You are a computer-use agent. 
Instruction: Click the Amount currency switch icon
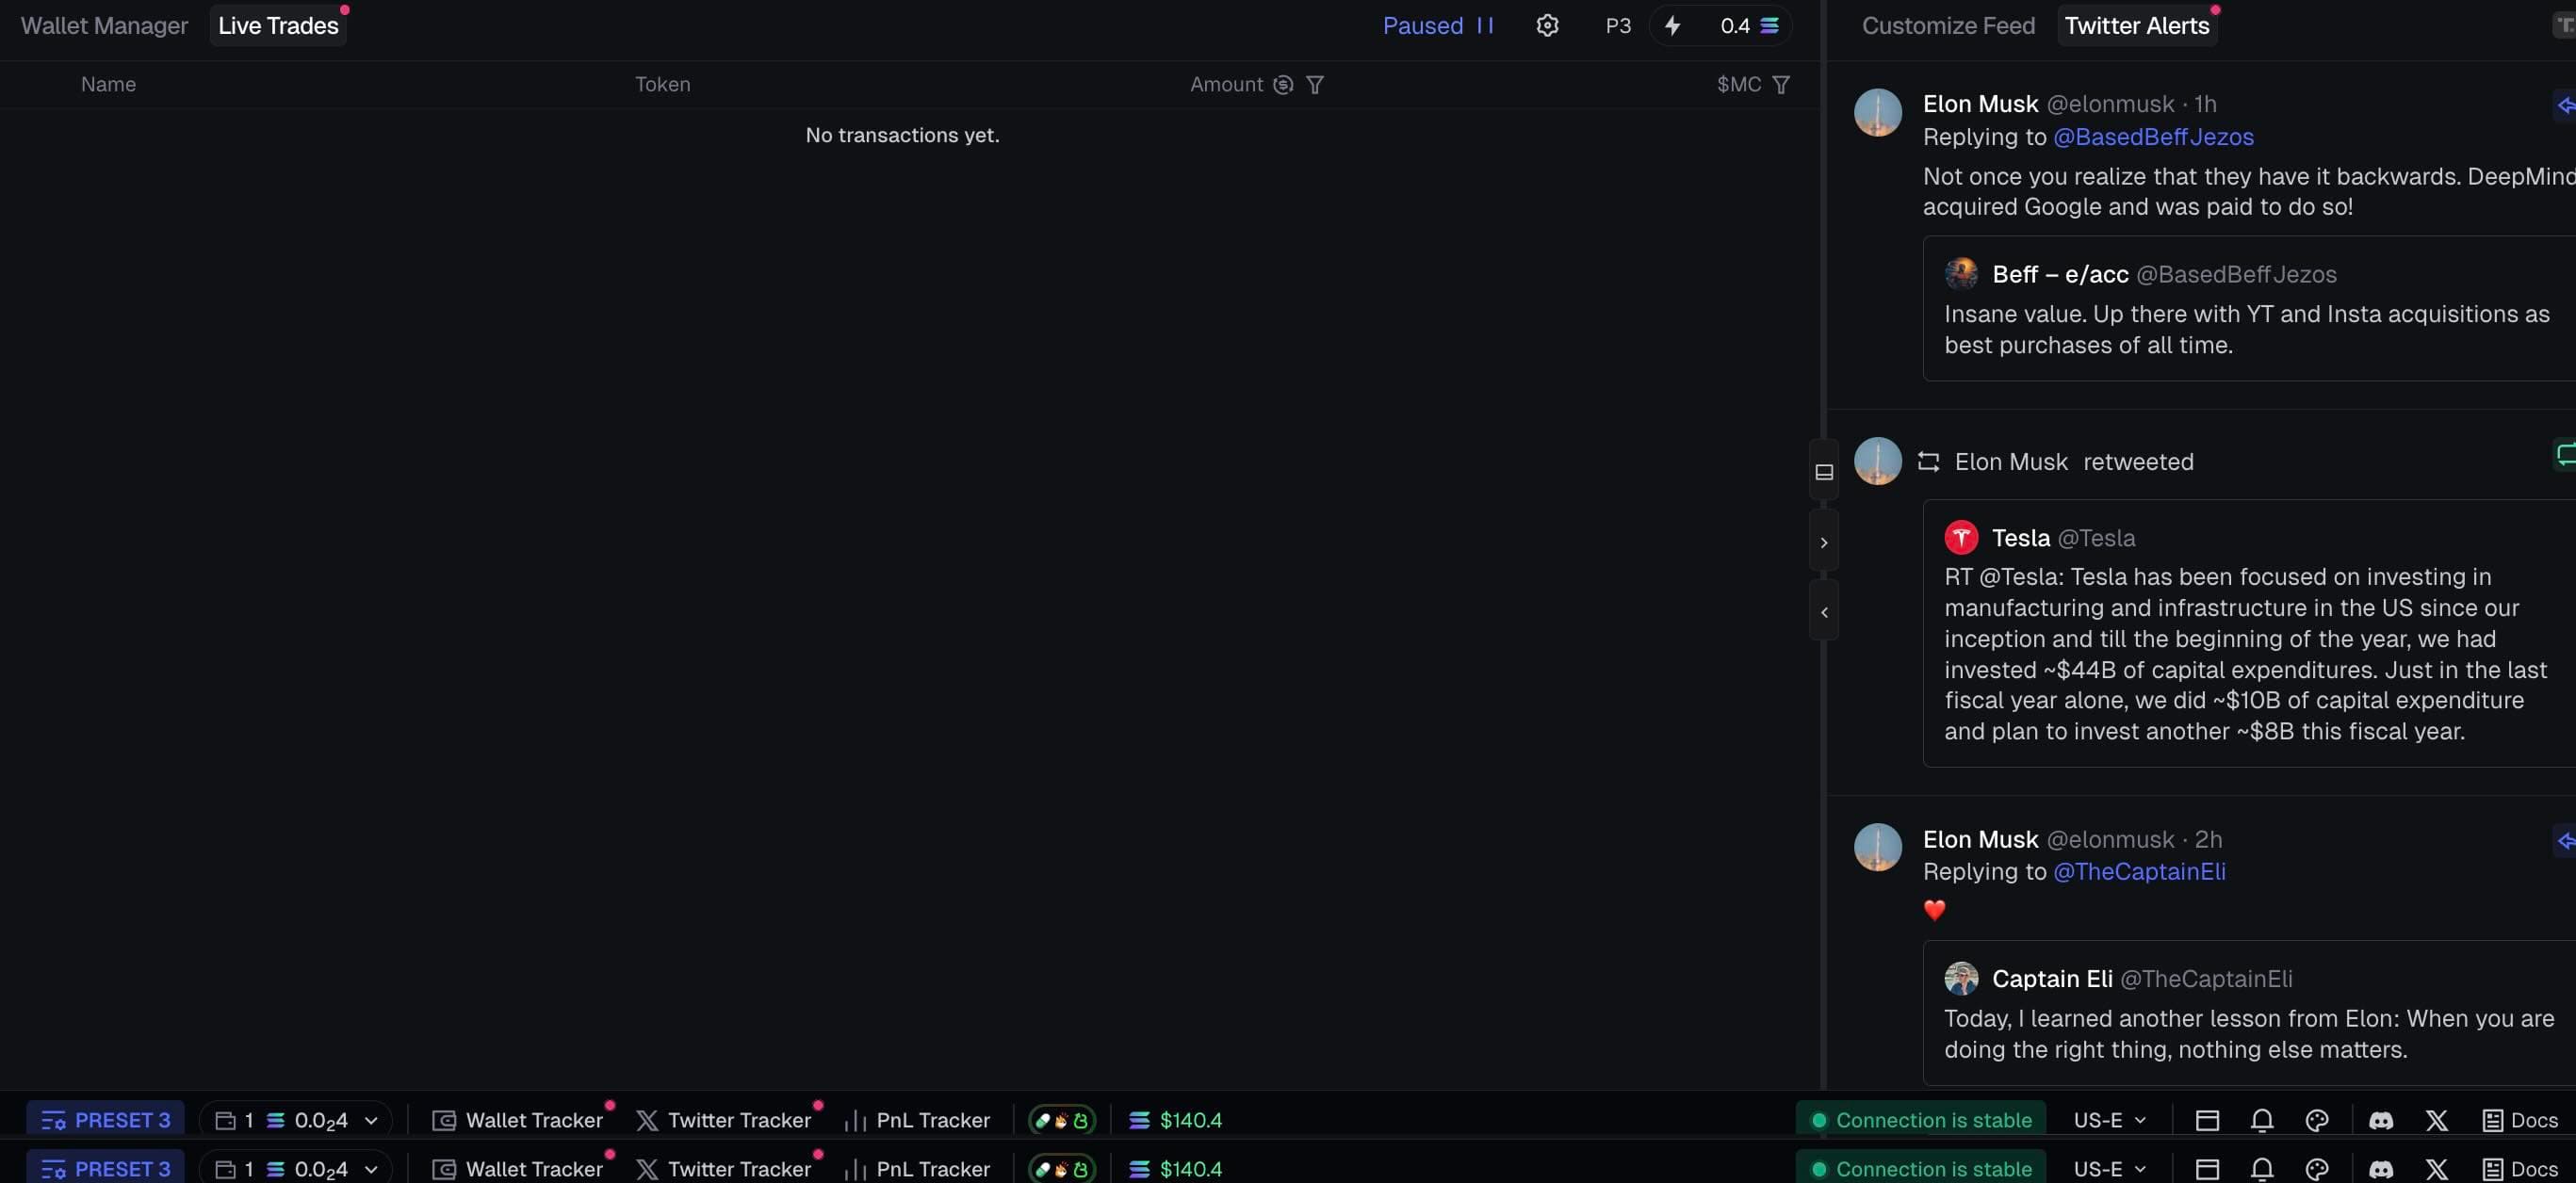tap(1283, 85)
